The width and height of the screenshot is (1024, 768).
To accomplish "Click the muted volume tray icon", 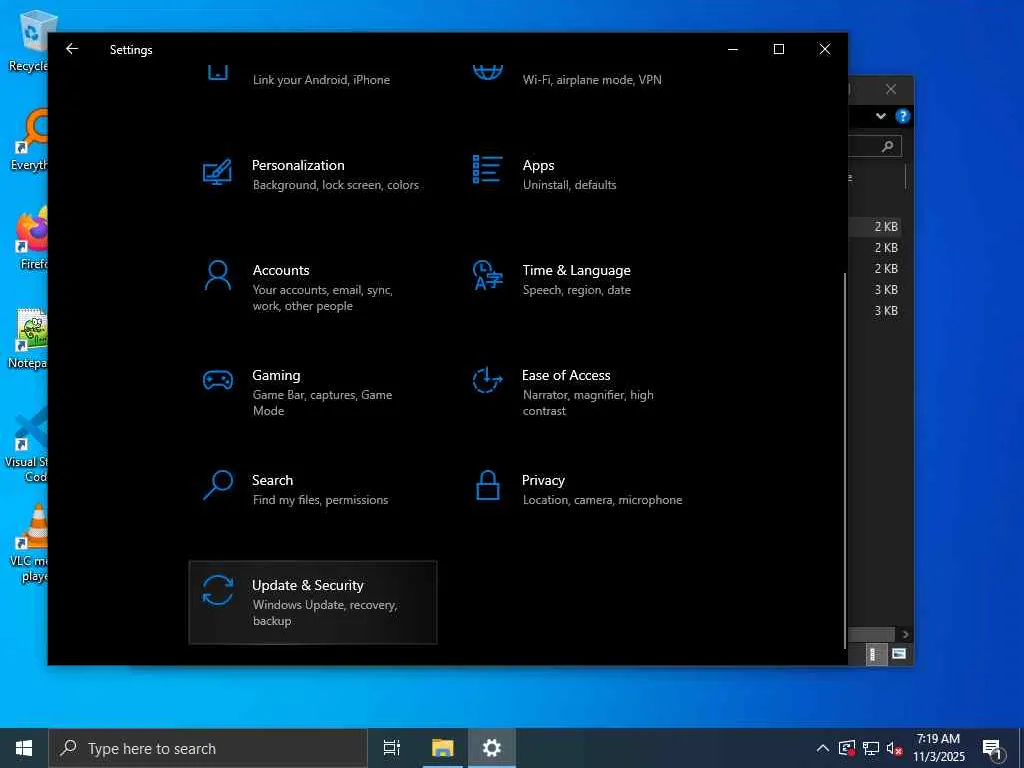I will tap(895, 748).
